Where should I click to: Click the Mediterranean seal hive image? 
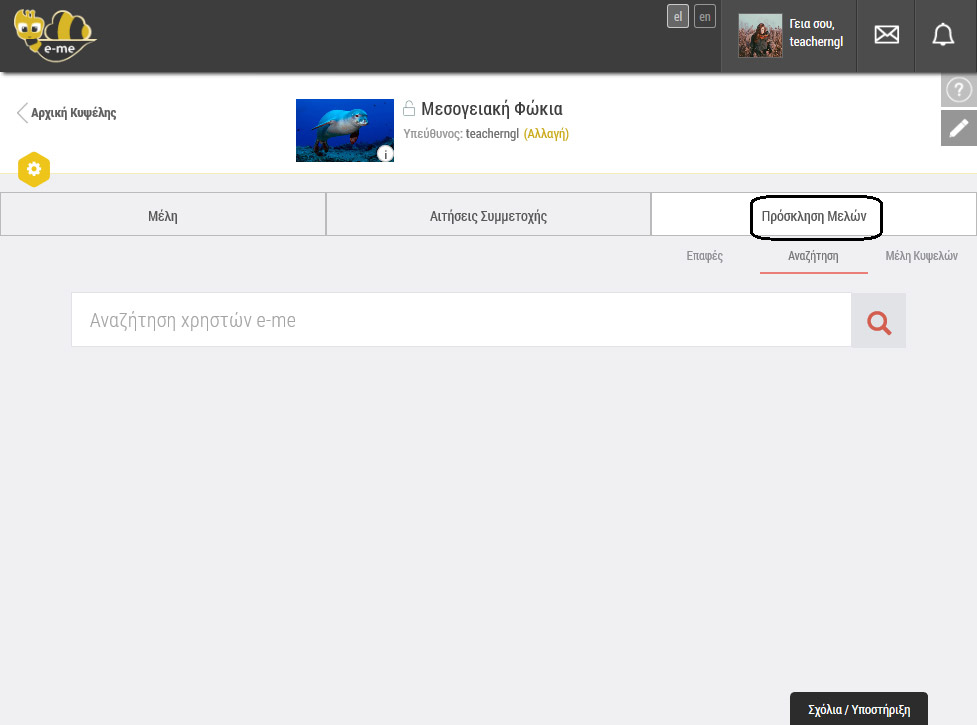click(x=345, y=130)
